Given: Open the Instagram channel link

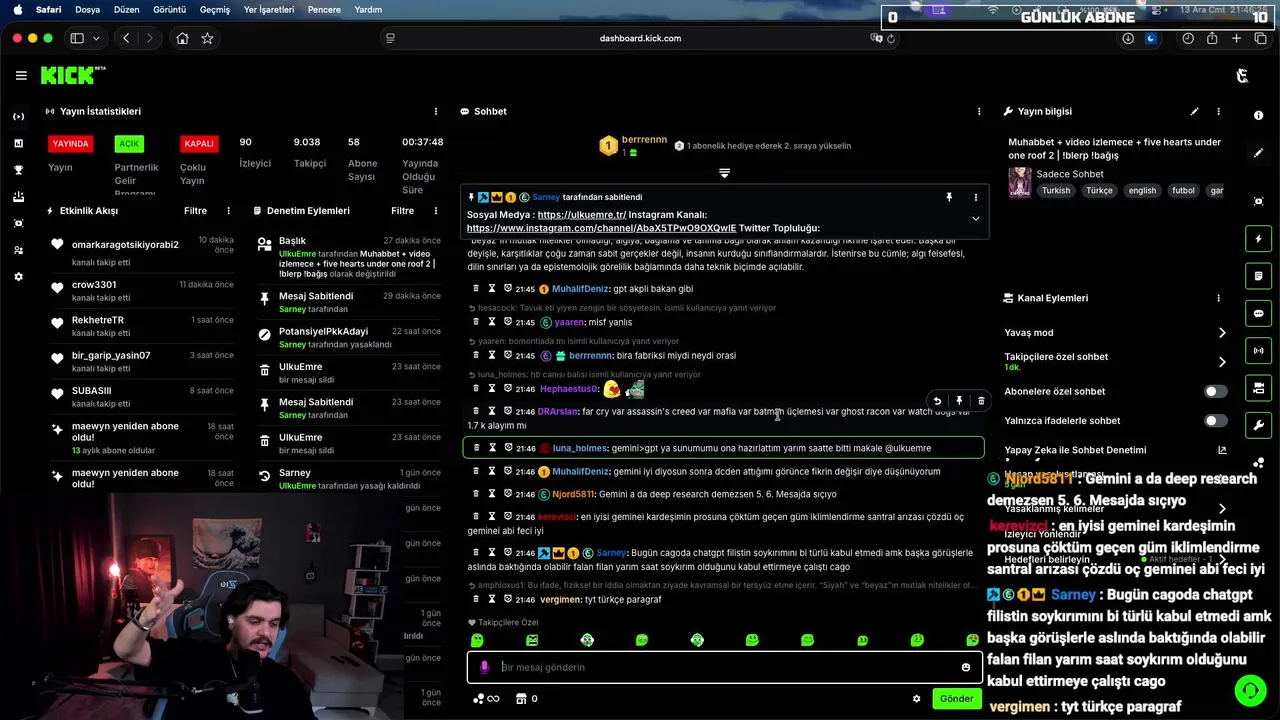Looking at the screenshot, I should pyautogui.click(x=601, y=228).
